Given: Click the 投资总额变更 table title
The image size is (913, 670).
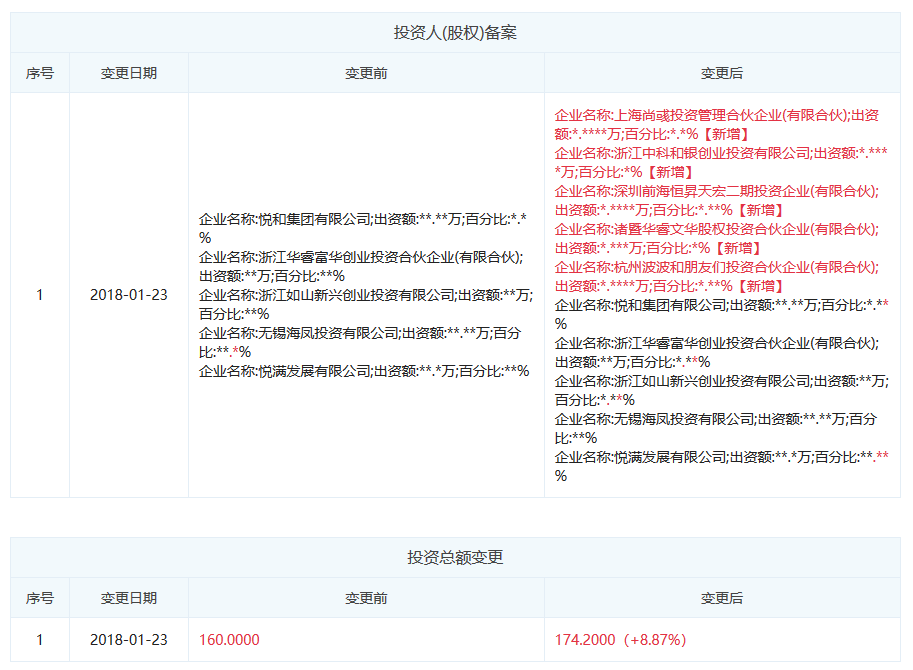Looking at the screenshot, I should 455,557.
